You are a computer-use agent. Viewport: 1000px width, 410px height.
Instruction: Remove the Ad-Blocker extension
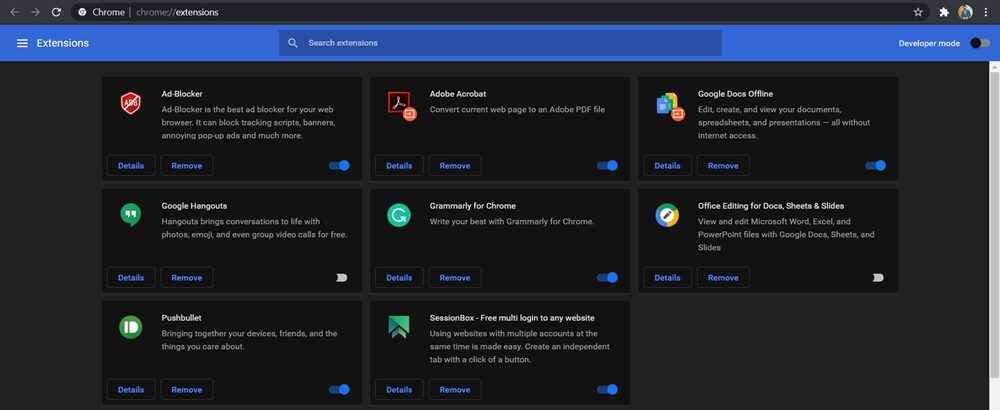(187, 166)
